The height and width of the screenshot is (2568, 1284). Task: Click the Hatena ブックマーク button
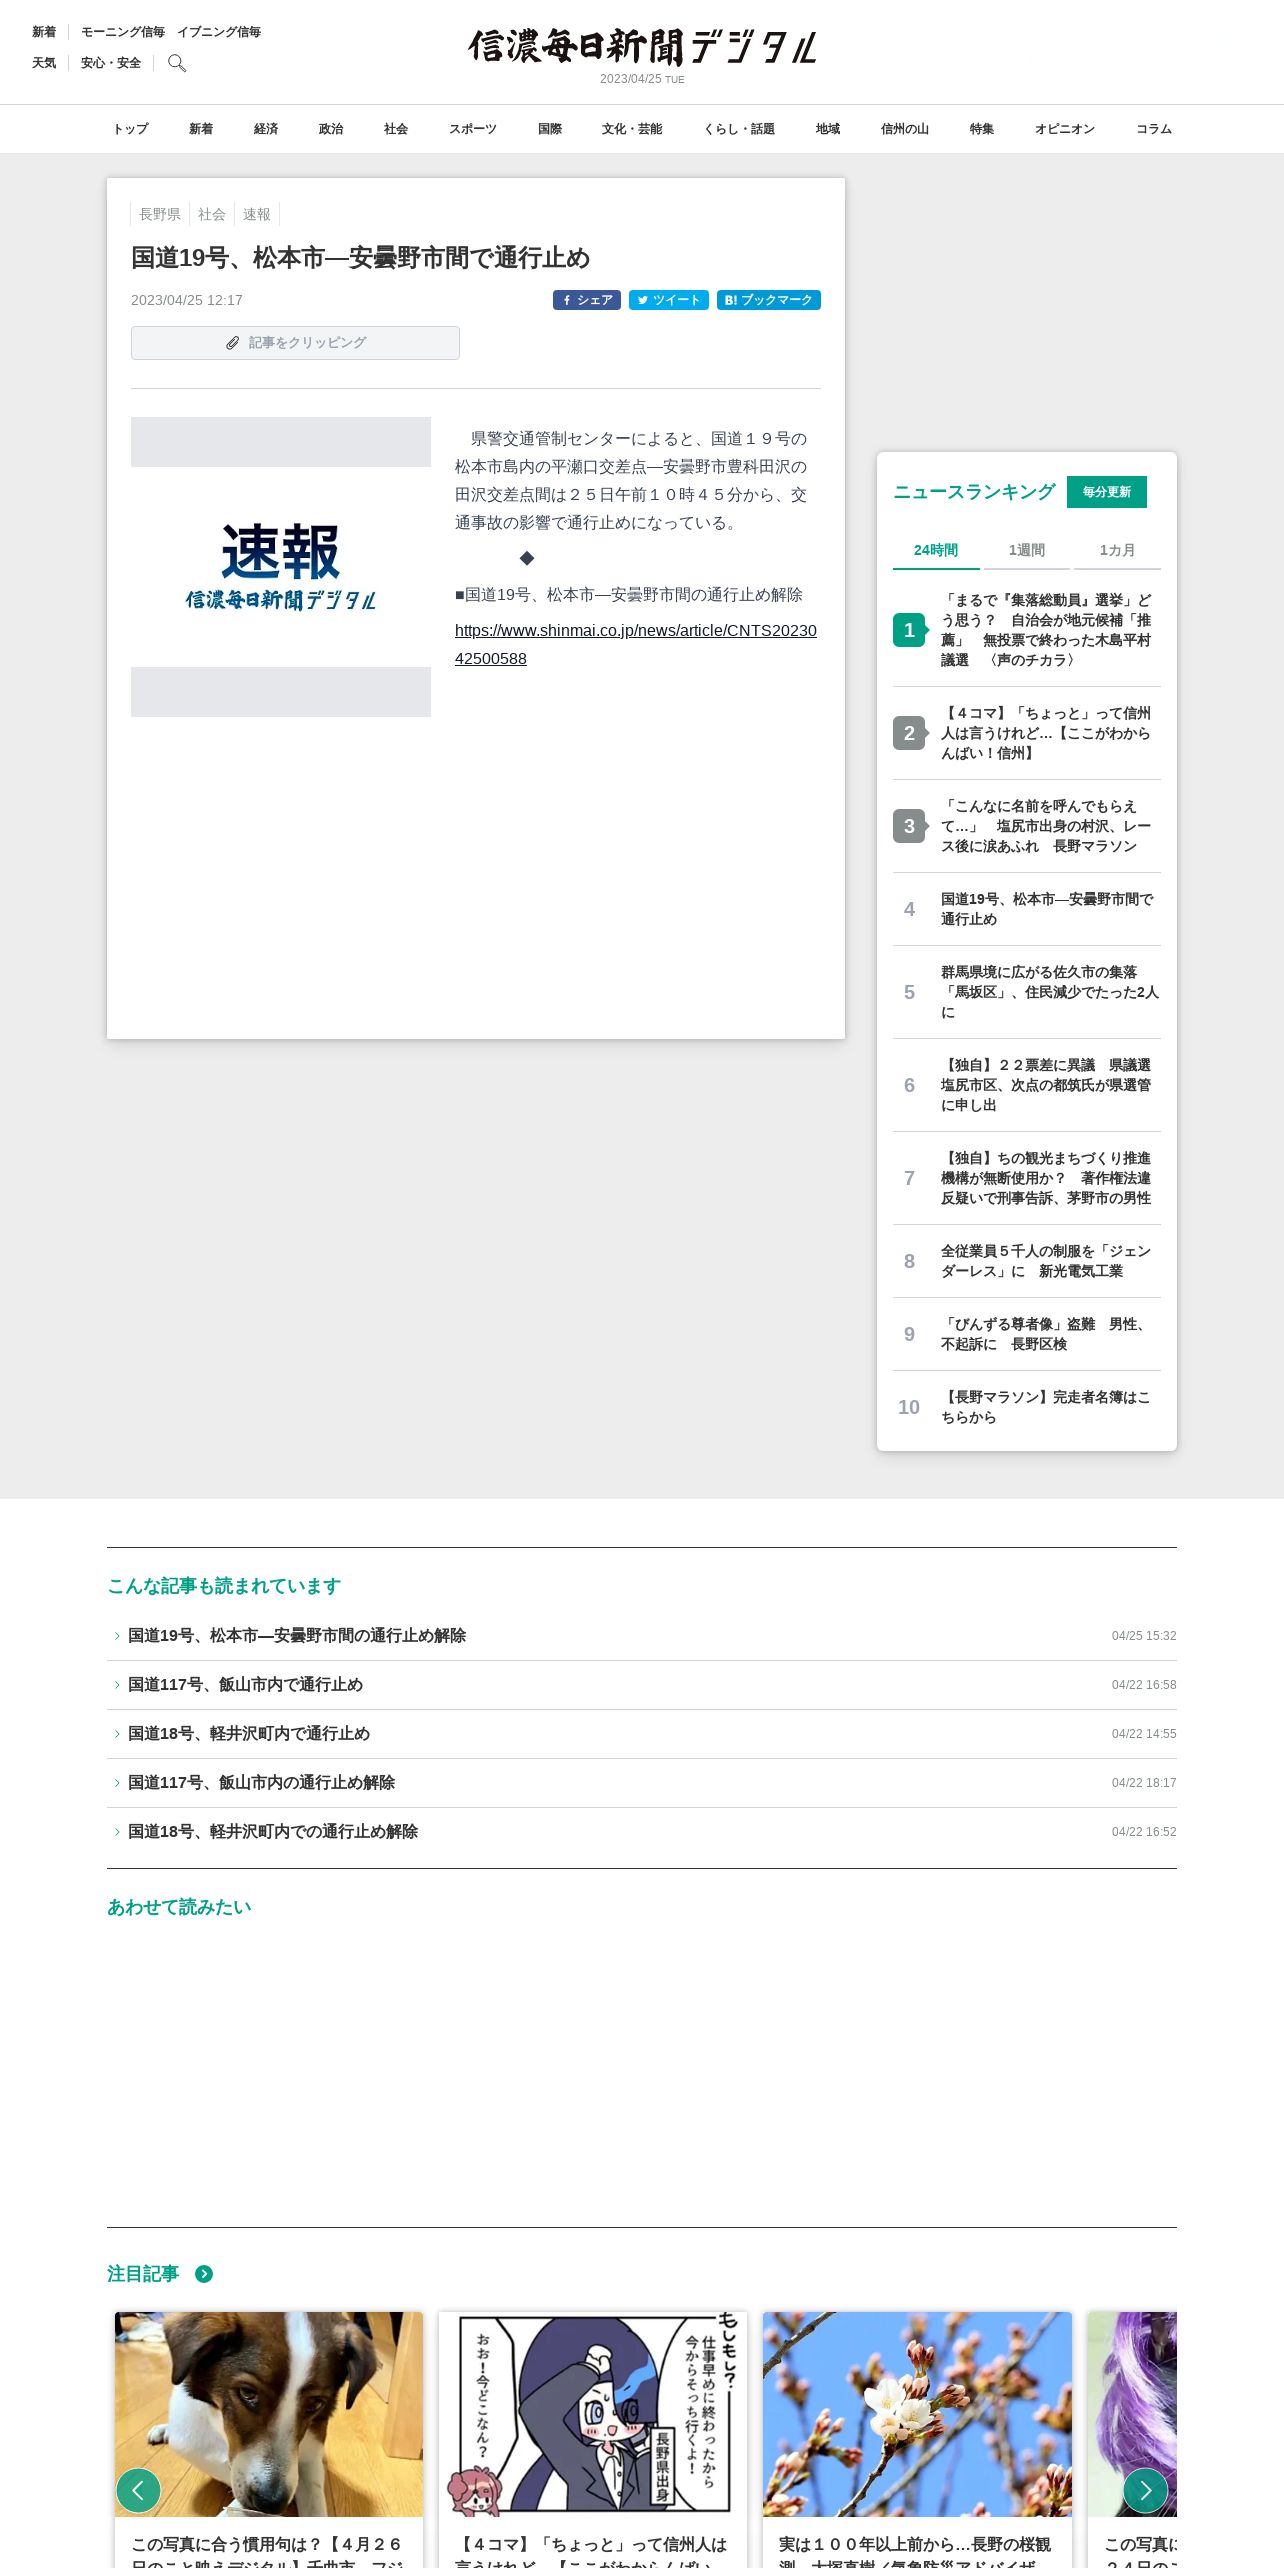[769, 300]
